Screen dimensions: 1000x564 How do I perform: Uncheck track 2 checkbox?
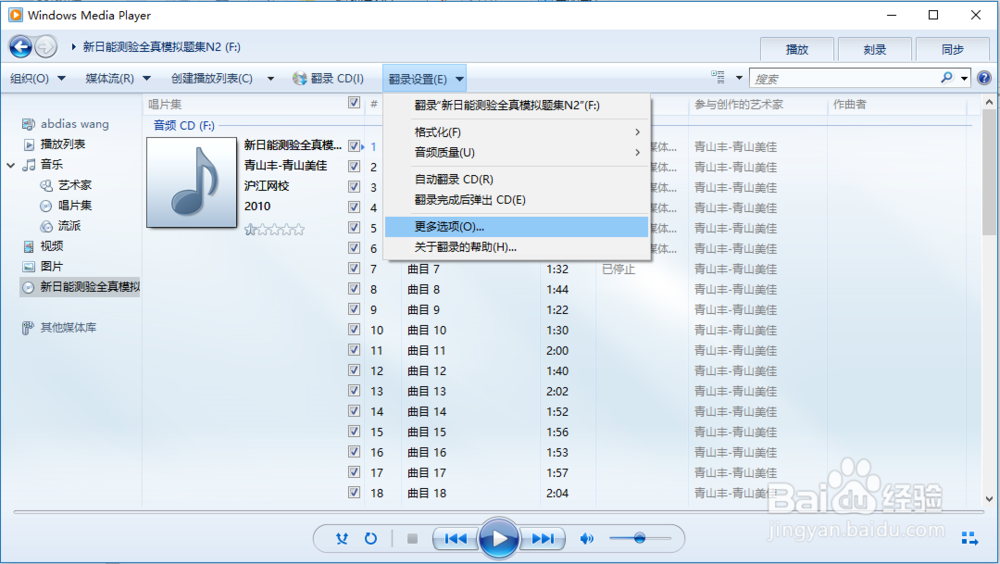click(354, 166)
